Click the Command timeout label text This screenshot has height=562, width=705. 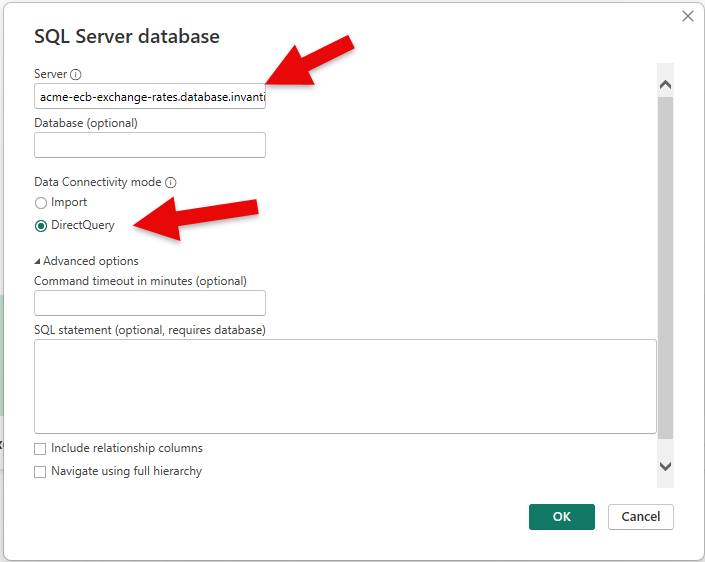point(140,281)
